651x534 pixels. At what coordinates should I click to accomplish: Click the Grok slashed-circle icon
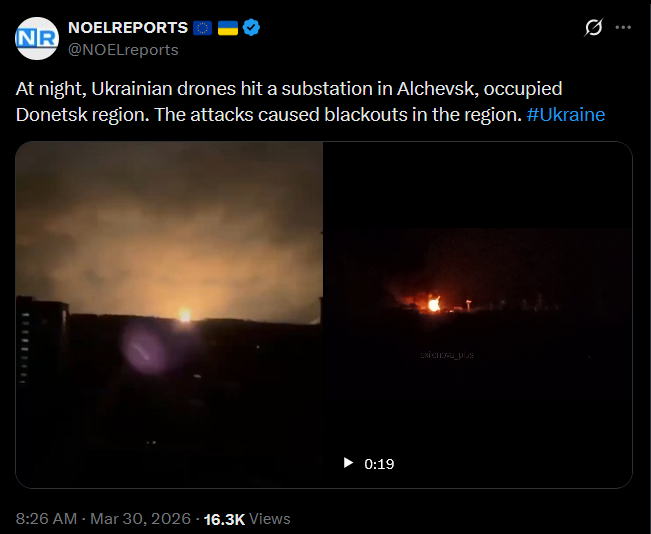tap(593, 27)
